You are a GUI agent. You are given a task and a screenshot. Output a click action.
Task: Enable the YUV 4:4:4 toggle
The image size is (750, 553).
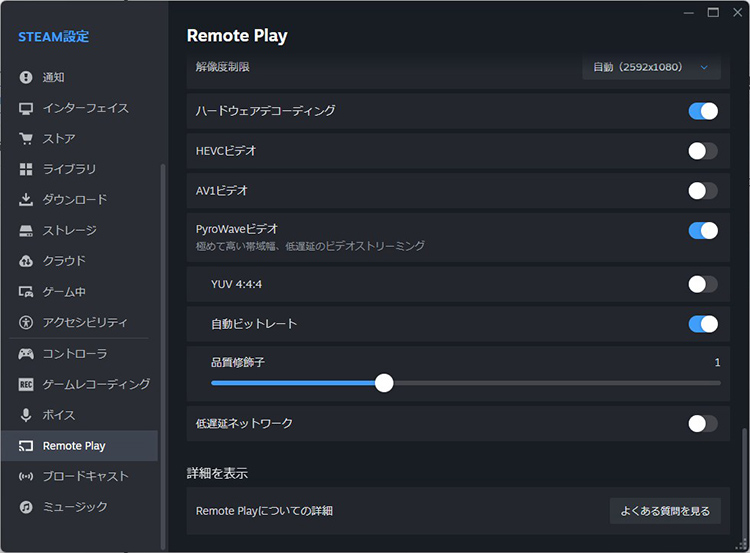(703, 284)
